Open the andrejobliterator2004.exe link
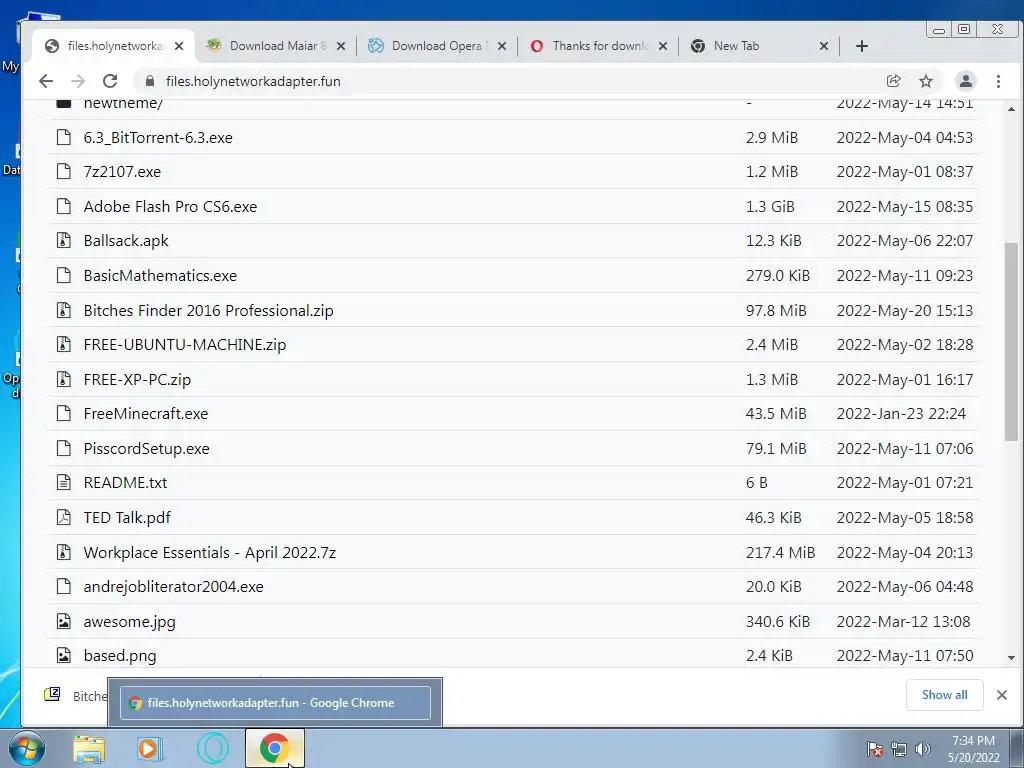This screenshot has height=768, width=1024. [x=174, y=586]
